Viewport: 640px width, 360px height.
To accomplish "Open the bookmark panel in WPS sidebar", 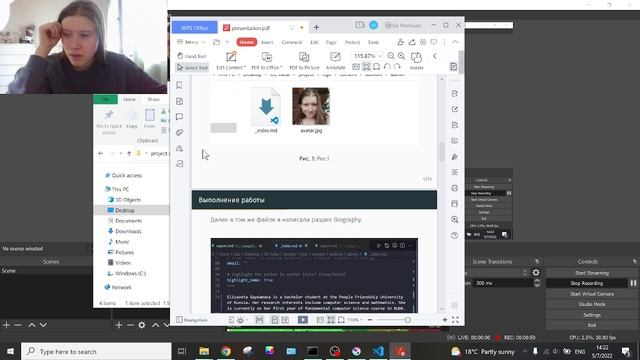I will point(179,85).
